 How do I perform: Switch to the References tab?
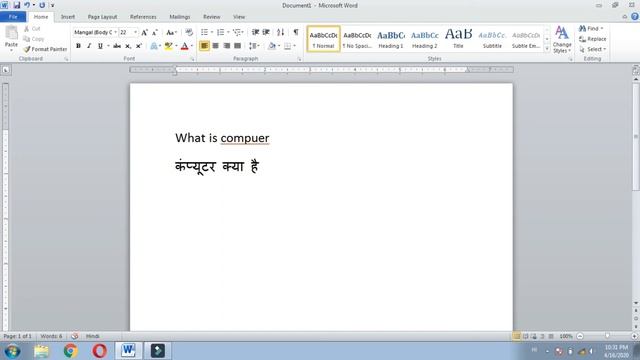tap(143, 17)
